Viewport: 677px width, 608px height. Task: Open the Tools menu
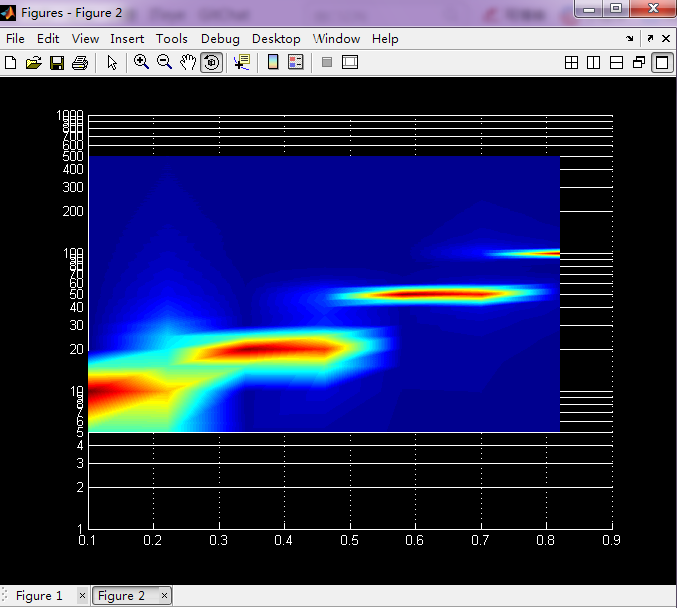[x=171, y=39]
